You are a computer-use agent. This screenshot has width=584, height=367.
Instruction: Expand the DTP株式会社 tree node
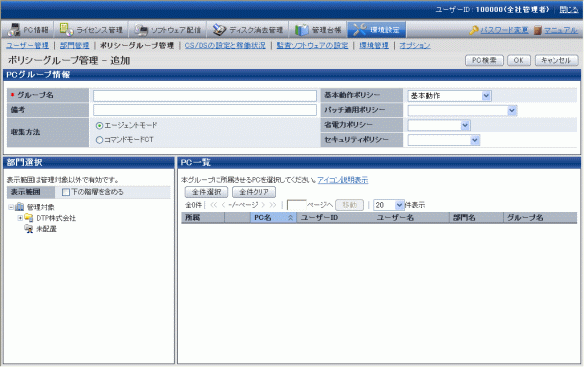(20, 218)
